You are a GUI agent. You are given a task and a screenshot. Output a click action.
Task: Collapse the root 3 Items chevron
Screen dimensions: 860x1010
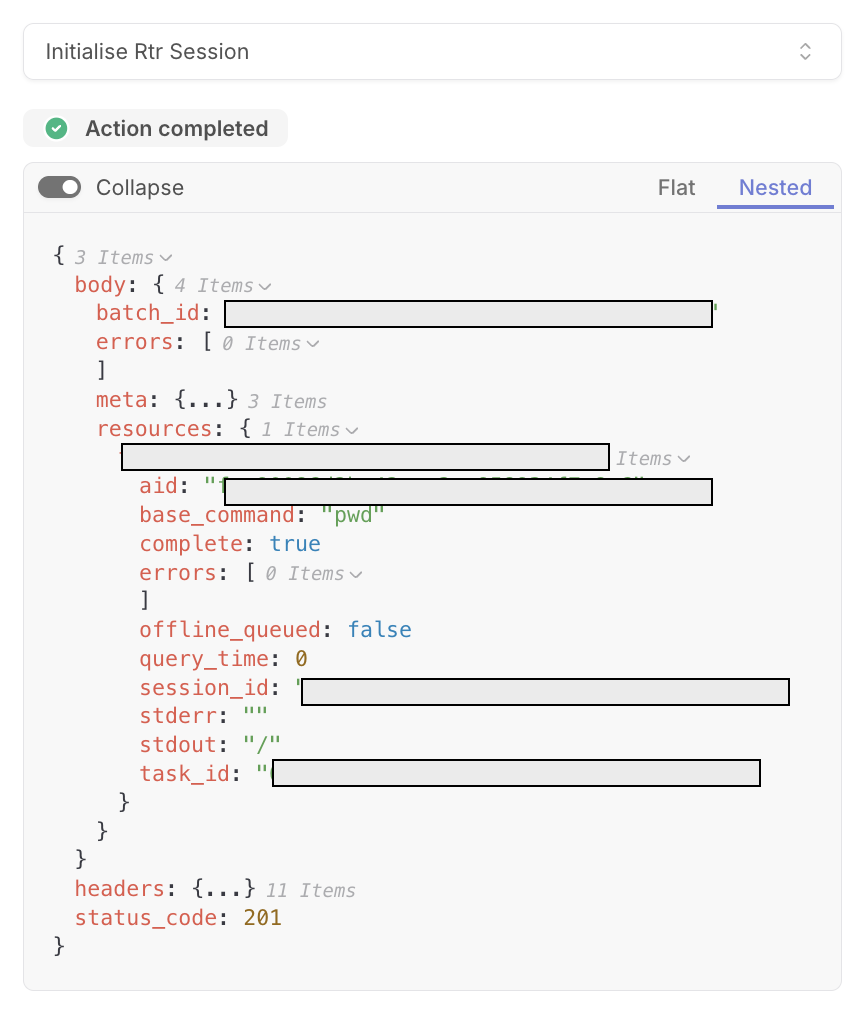click(x=166, y=258)
